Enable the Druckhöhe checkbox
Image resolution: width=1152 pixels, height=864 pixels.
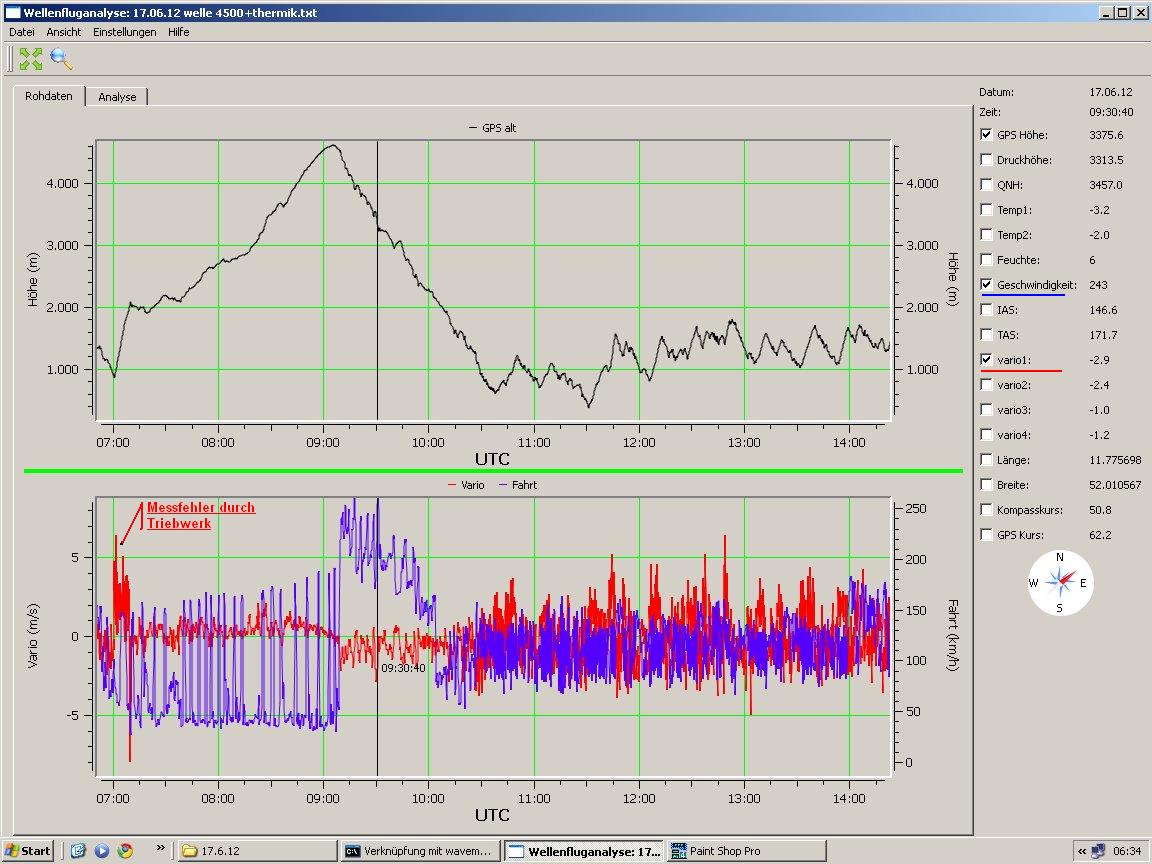pos(987,160)
